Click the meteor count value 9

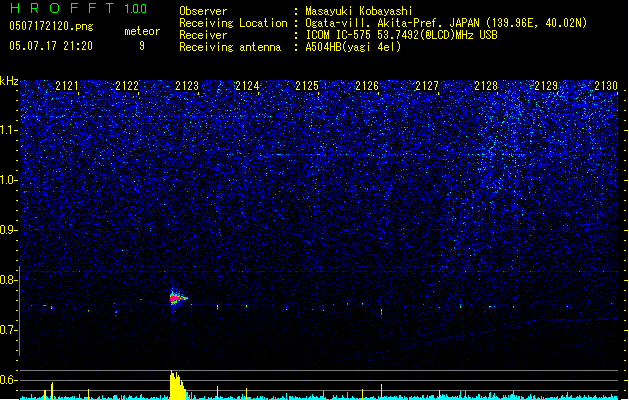pyautogui.click(x=142, y=46)
